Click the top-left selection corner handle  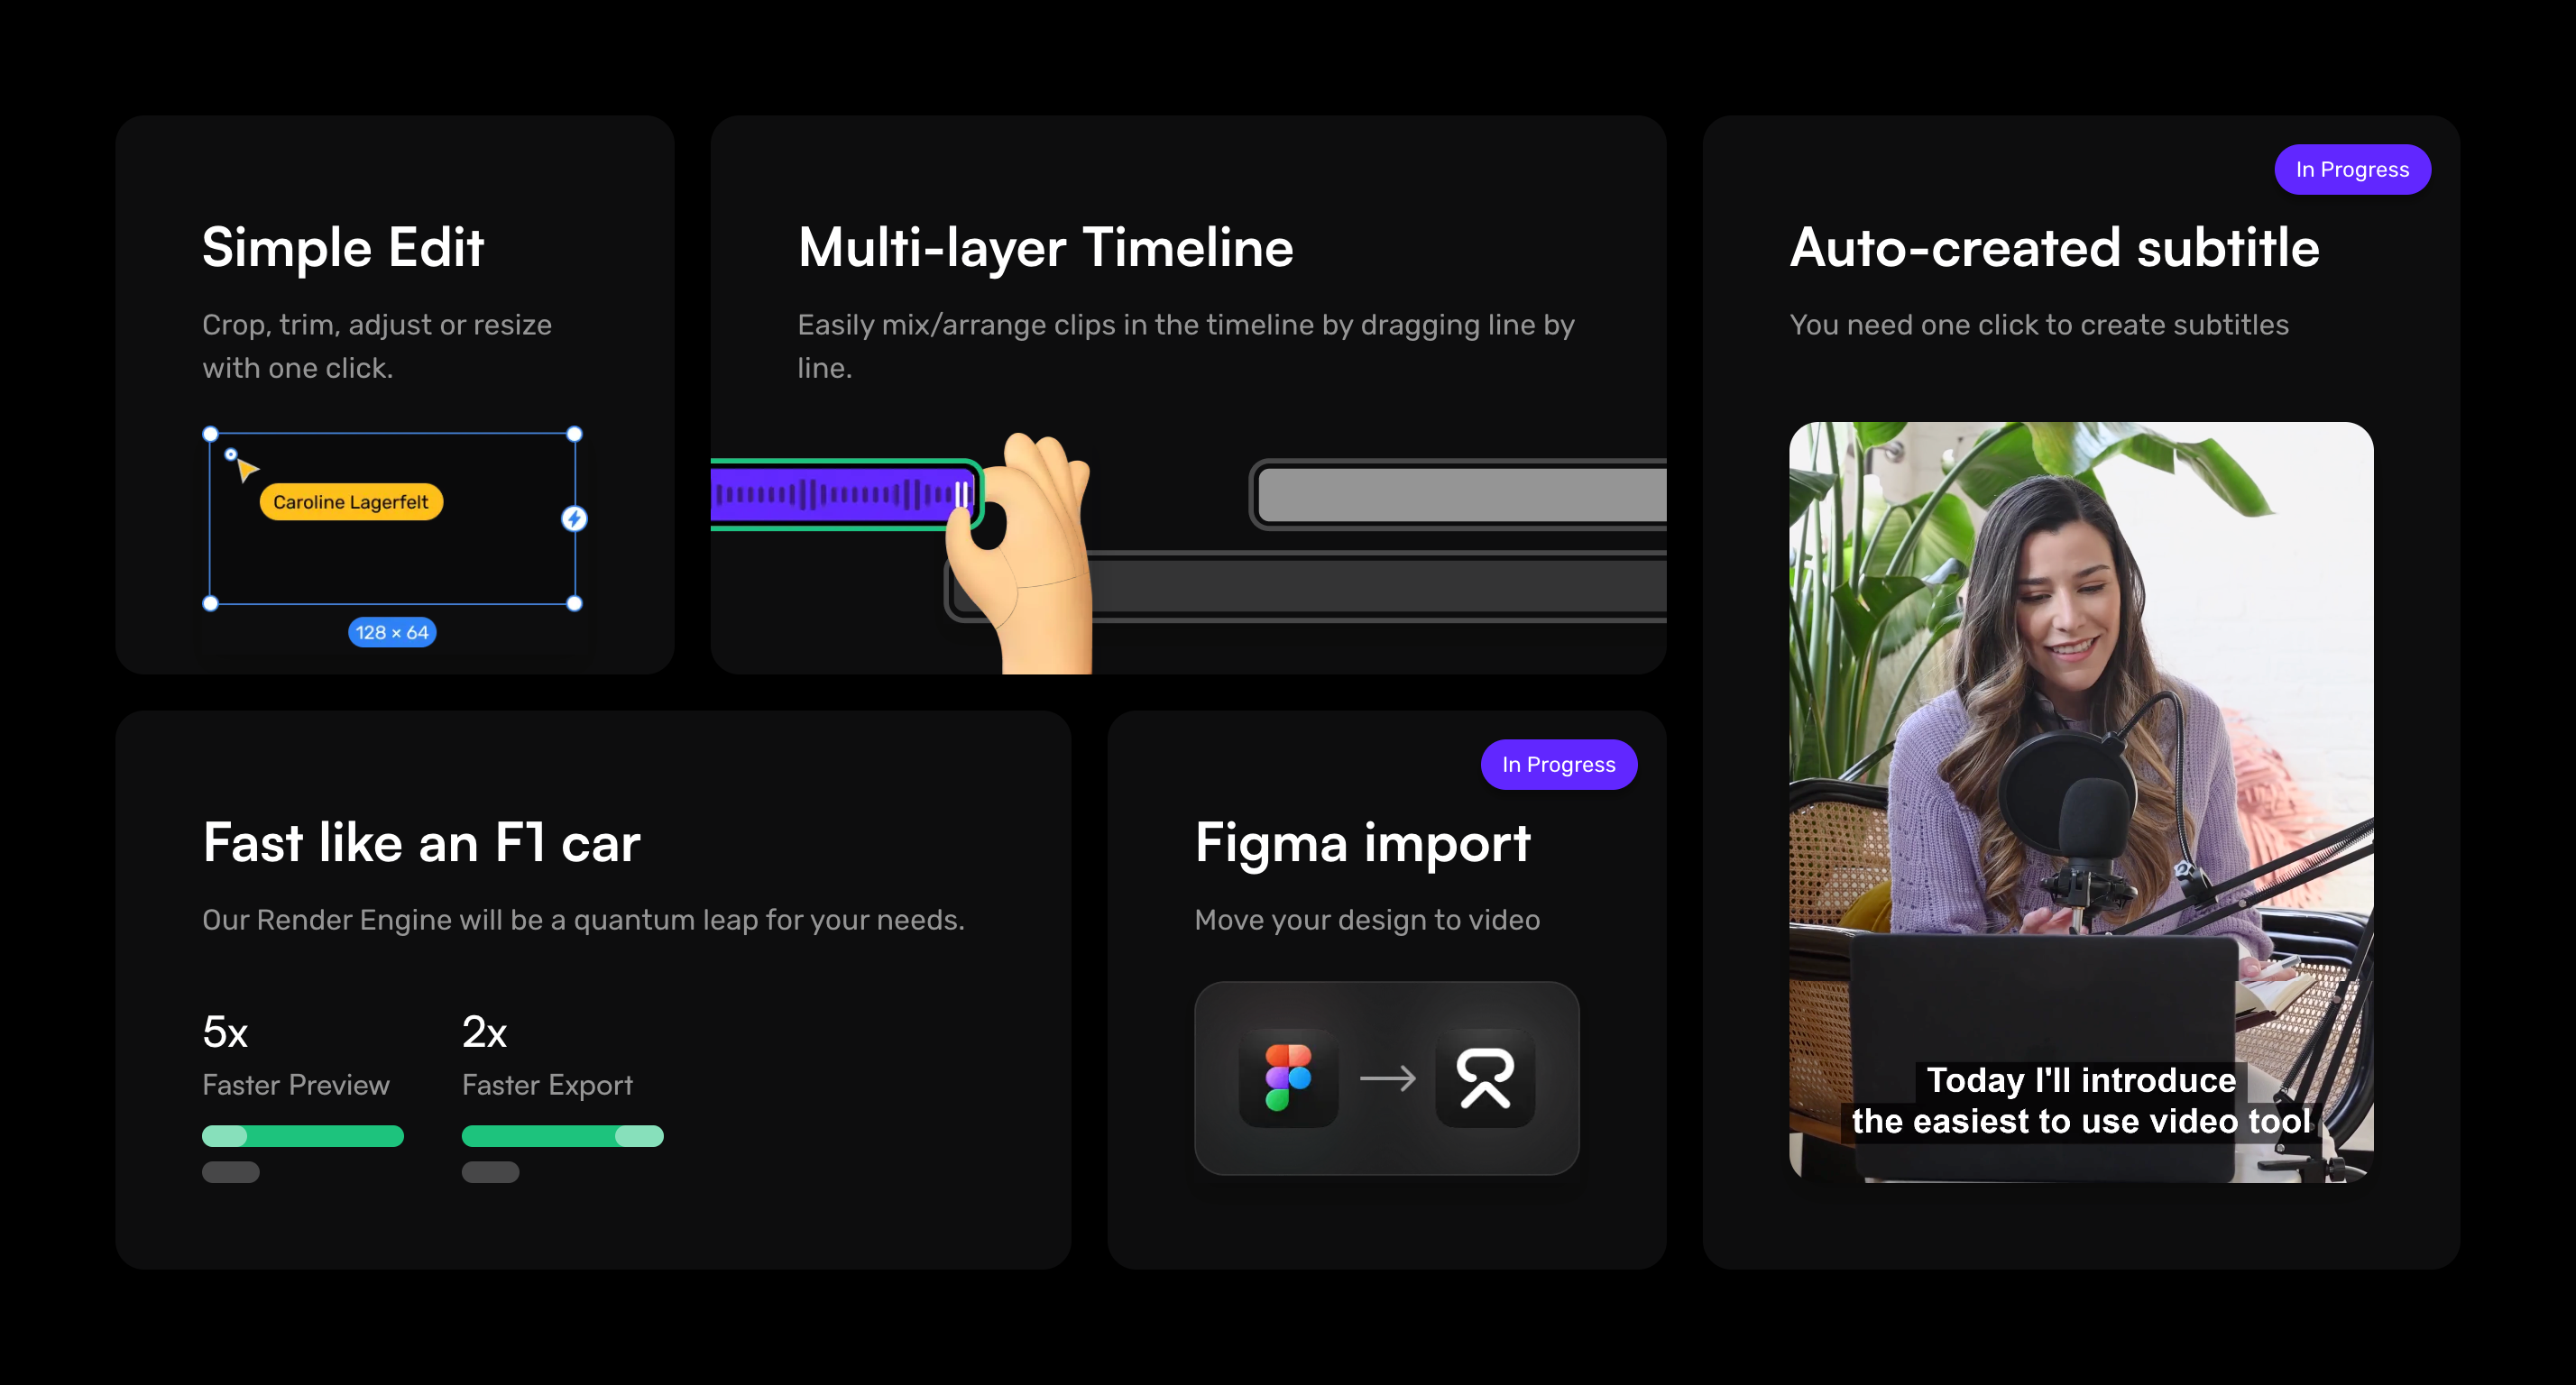(x=210, y=434)
